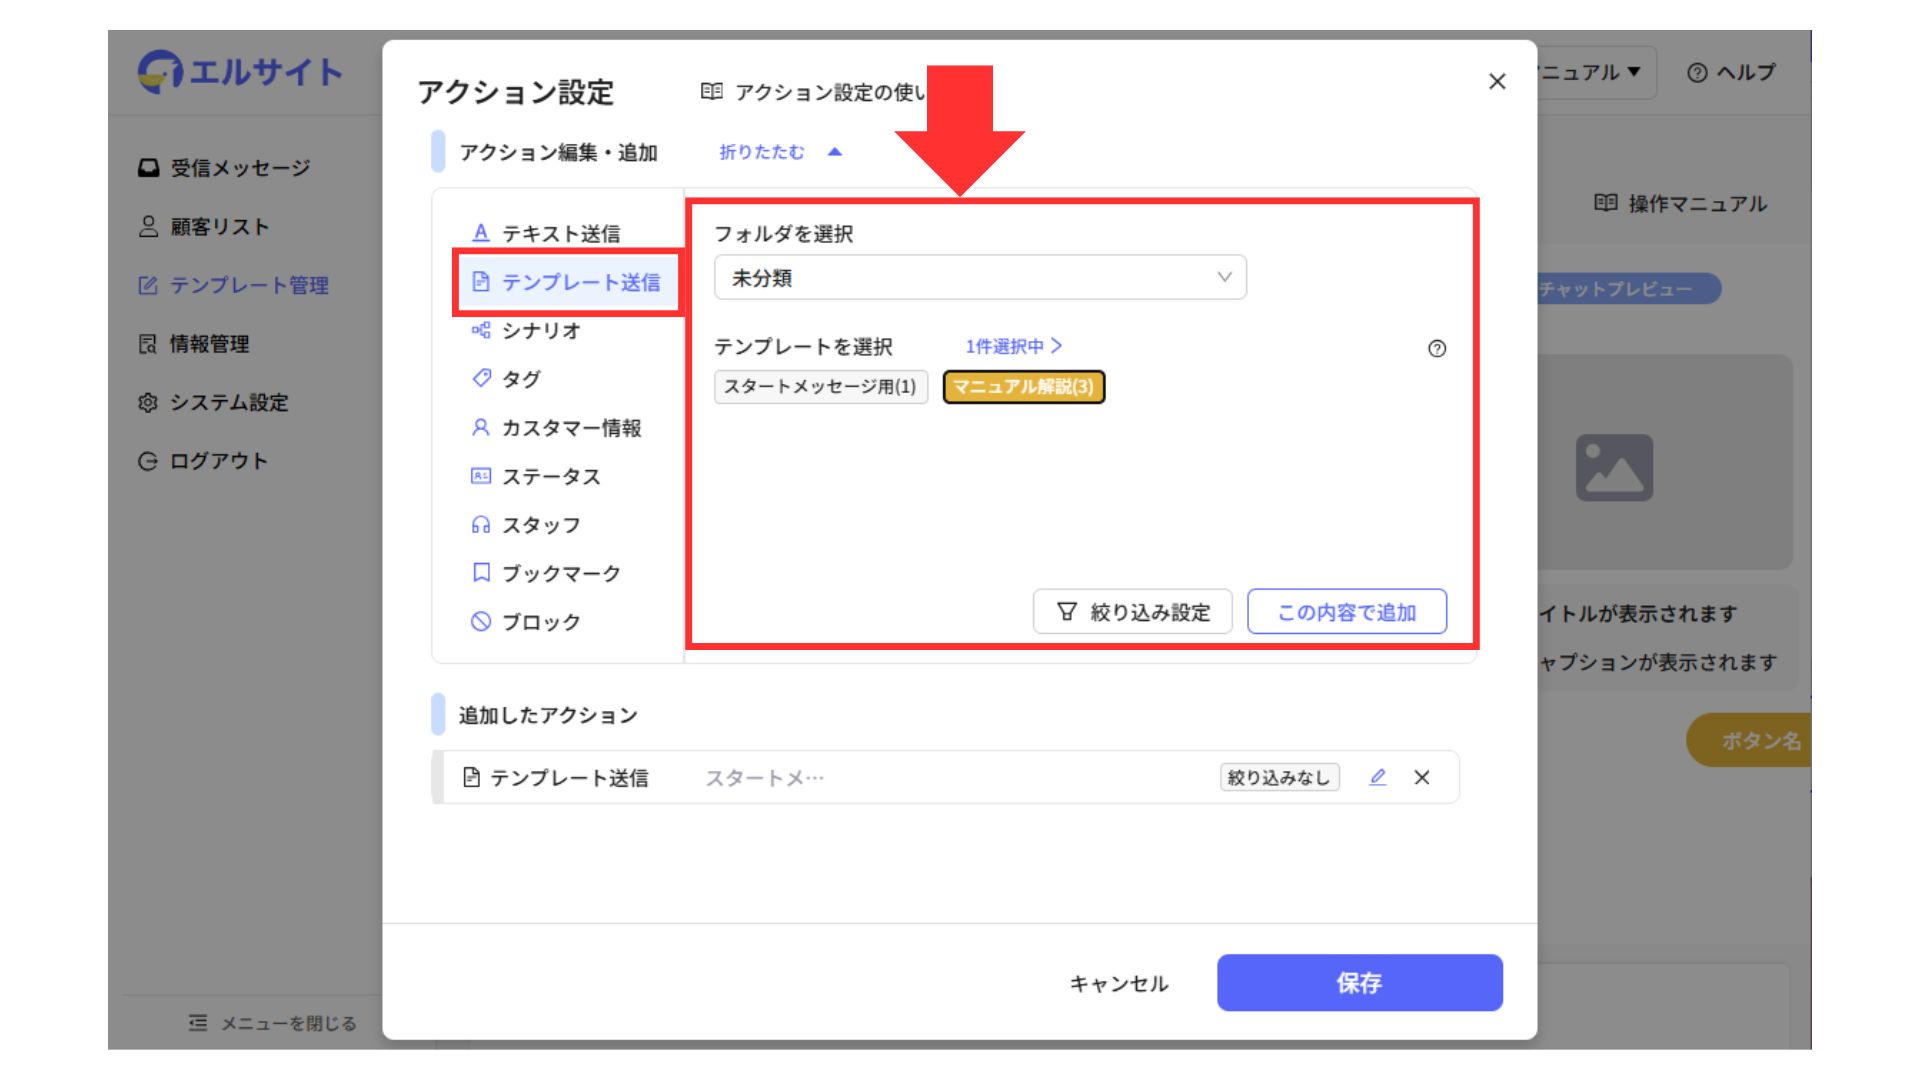Image resolution: width=1920 pixels, height=1080 pixels.
Task: Collapse the section using 折りたたむ
Action: click(x=779, y=152)
